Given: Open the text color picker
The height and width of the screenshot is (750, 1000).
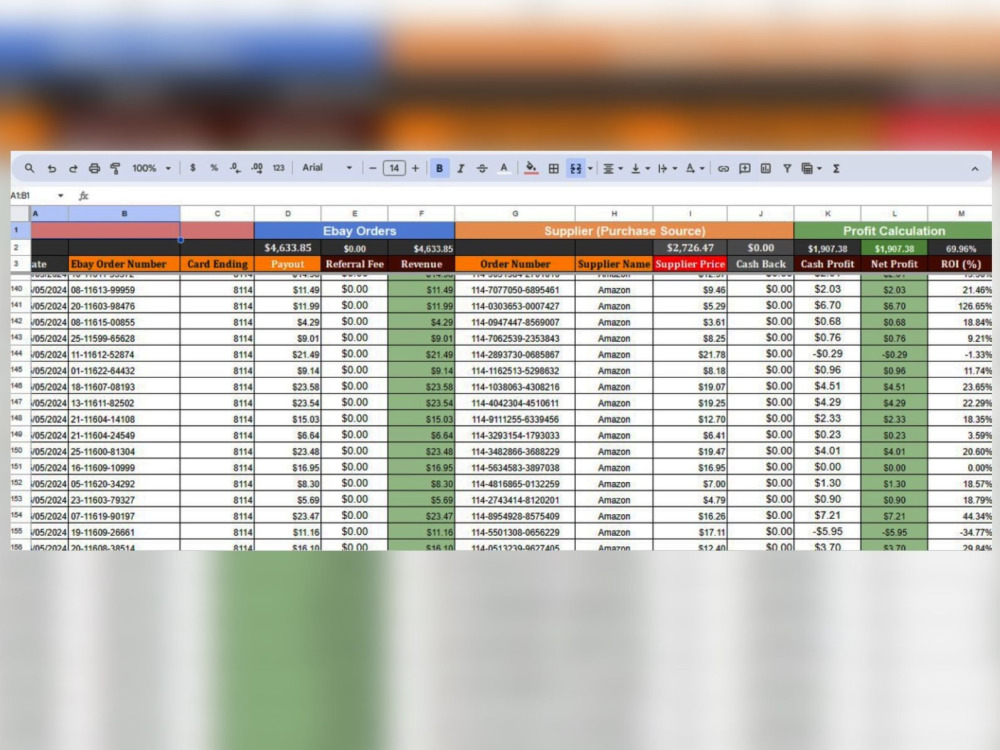Looking at the screenshot, I should coord(504,168).
